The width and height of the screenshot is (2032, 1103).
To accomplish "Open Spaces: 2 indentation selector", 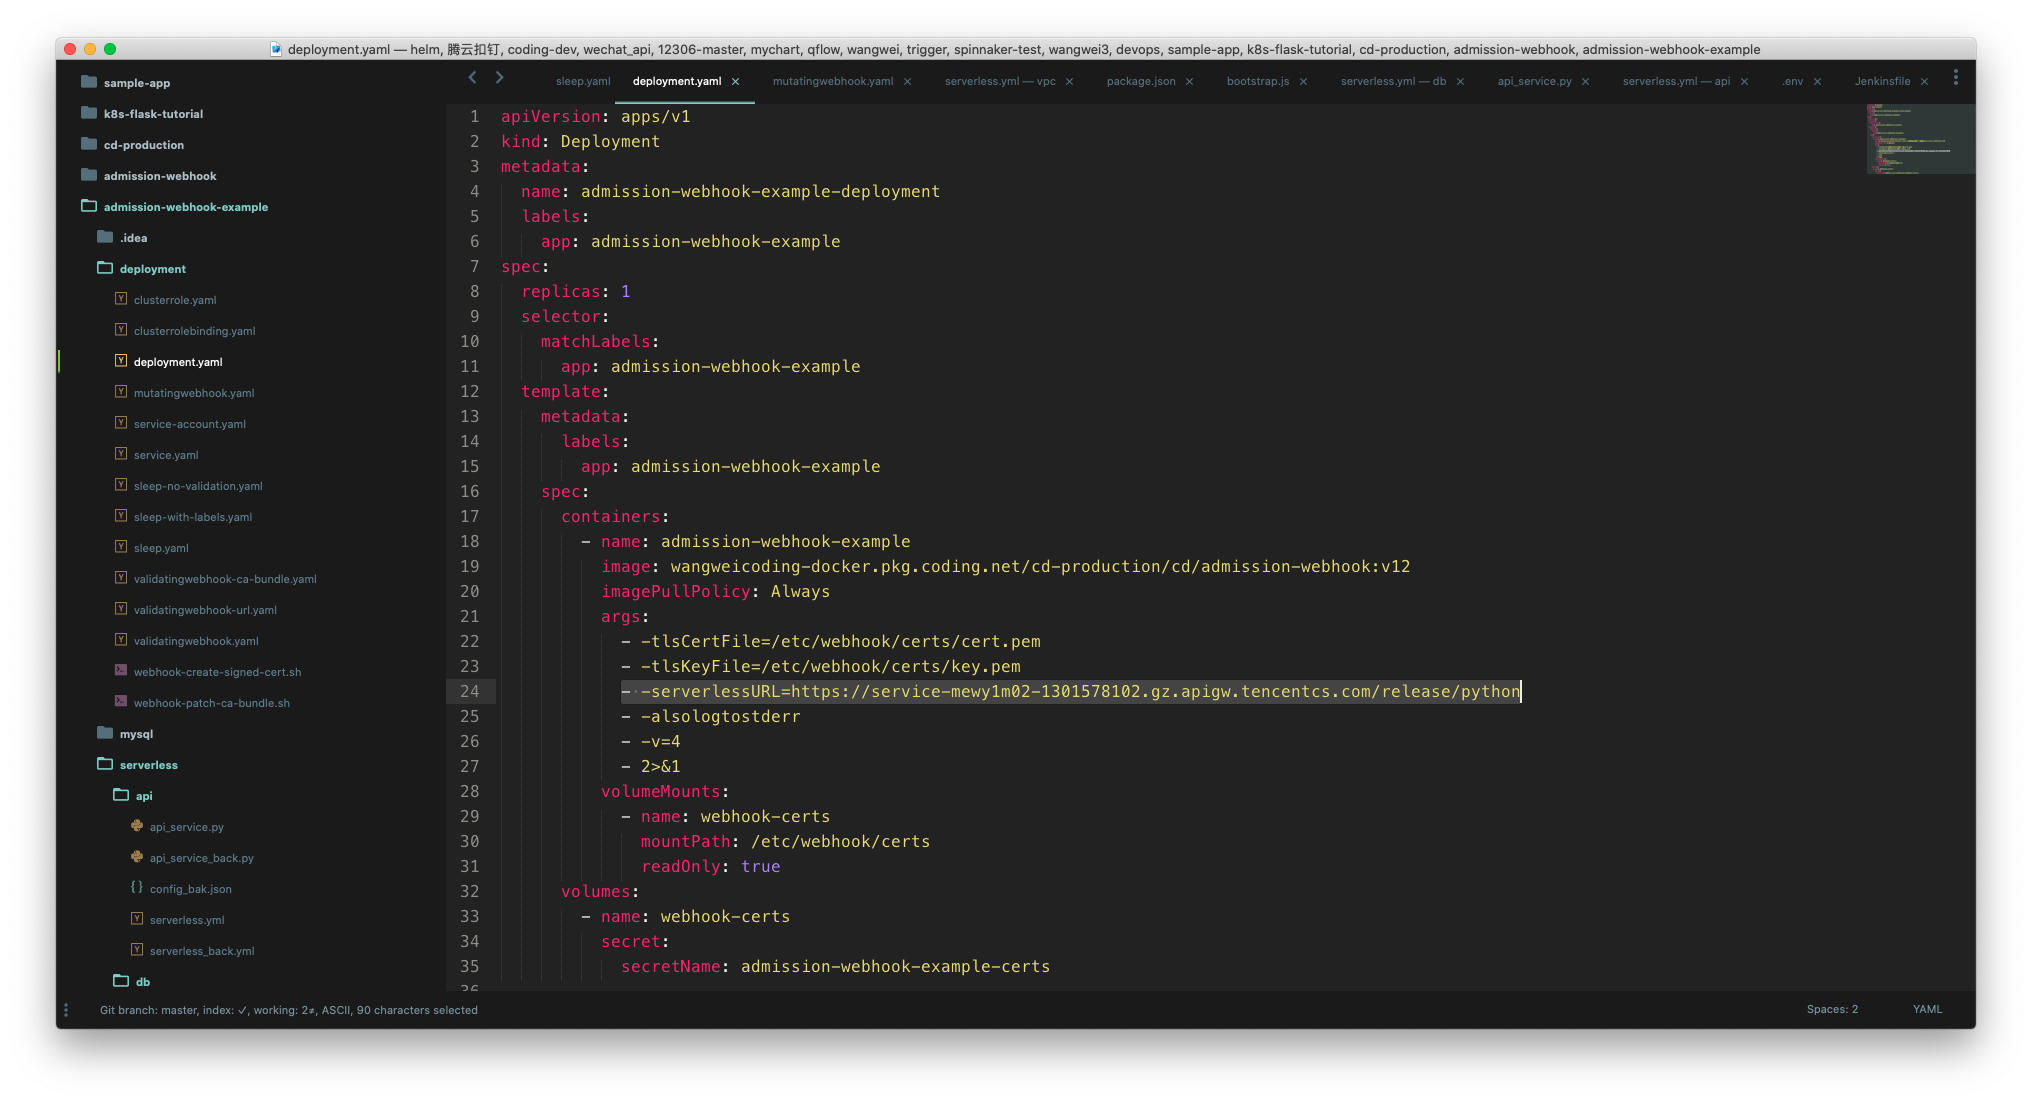I will 1832,1009.
